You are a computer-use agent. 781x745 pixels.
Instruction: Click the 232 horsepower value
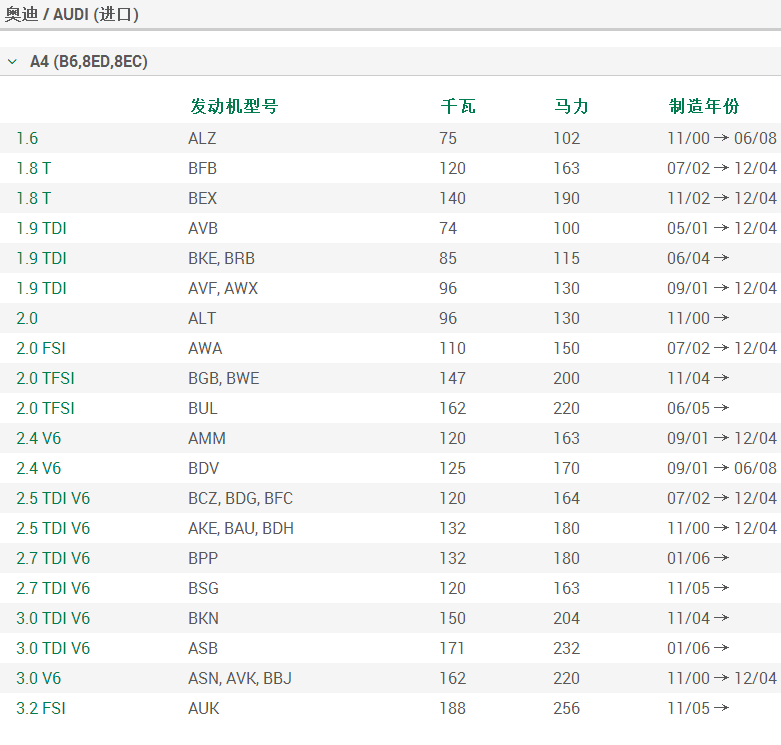(x=567, y=648)
